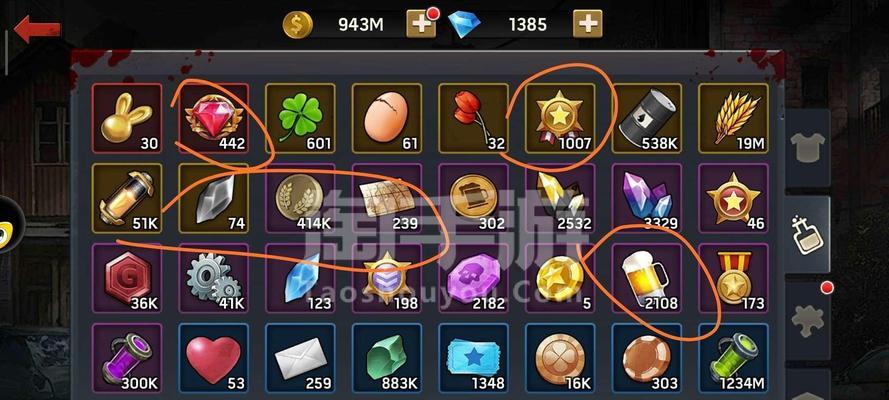Select the purple skull gem item 2182

(x=474, y=278)
